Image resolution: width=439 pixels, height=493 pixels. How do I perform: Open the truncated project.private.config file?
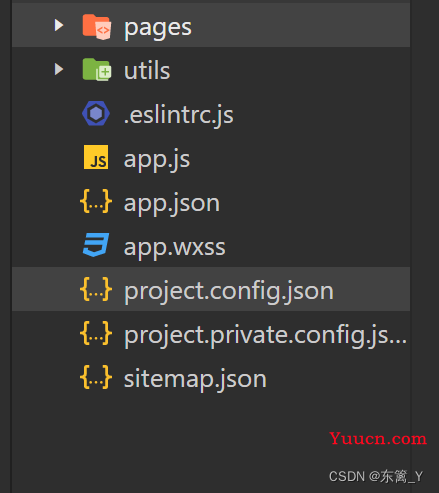point(265,336)
